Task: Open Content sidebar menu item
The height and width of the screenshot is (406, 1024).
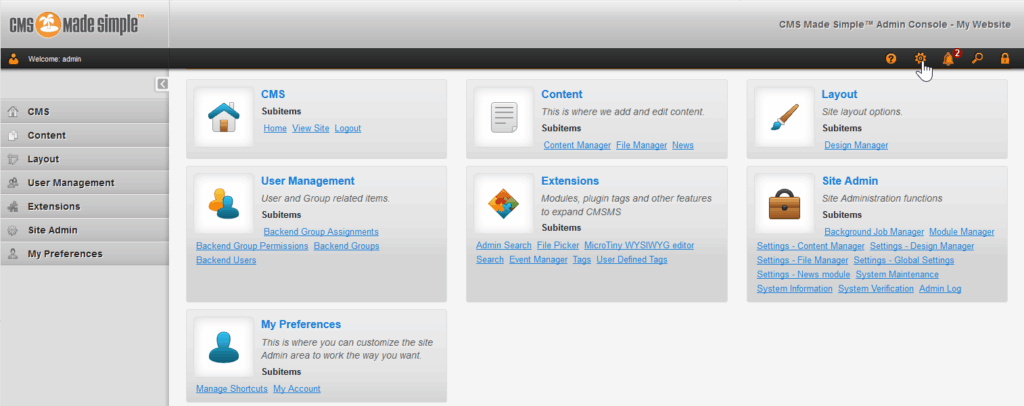Action: click(84, 135)
